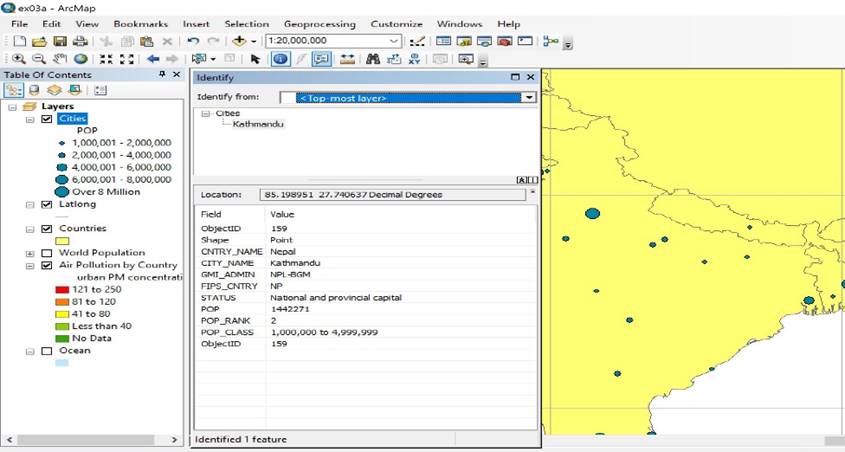Viewport: 845px width, 452px height.
Task: Switch to List By Visibility view
Action: click(54, 90)
